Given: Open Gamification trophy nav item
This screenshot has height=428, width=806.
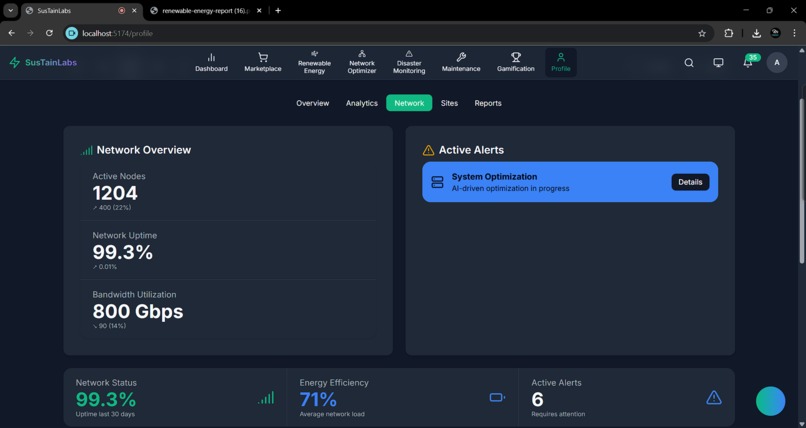Looking at the screenshot, I should (516, 62).
